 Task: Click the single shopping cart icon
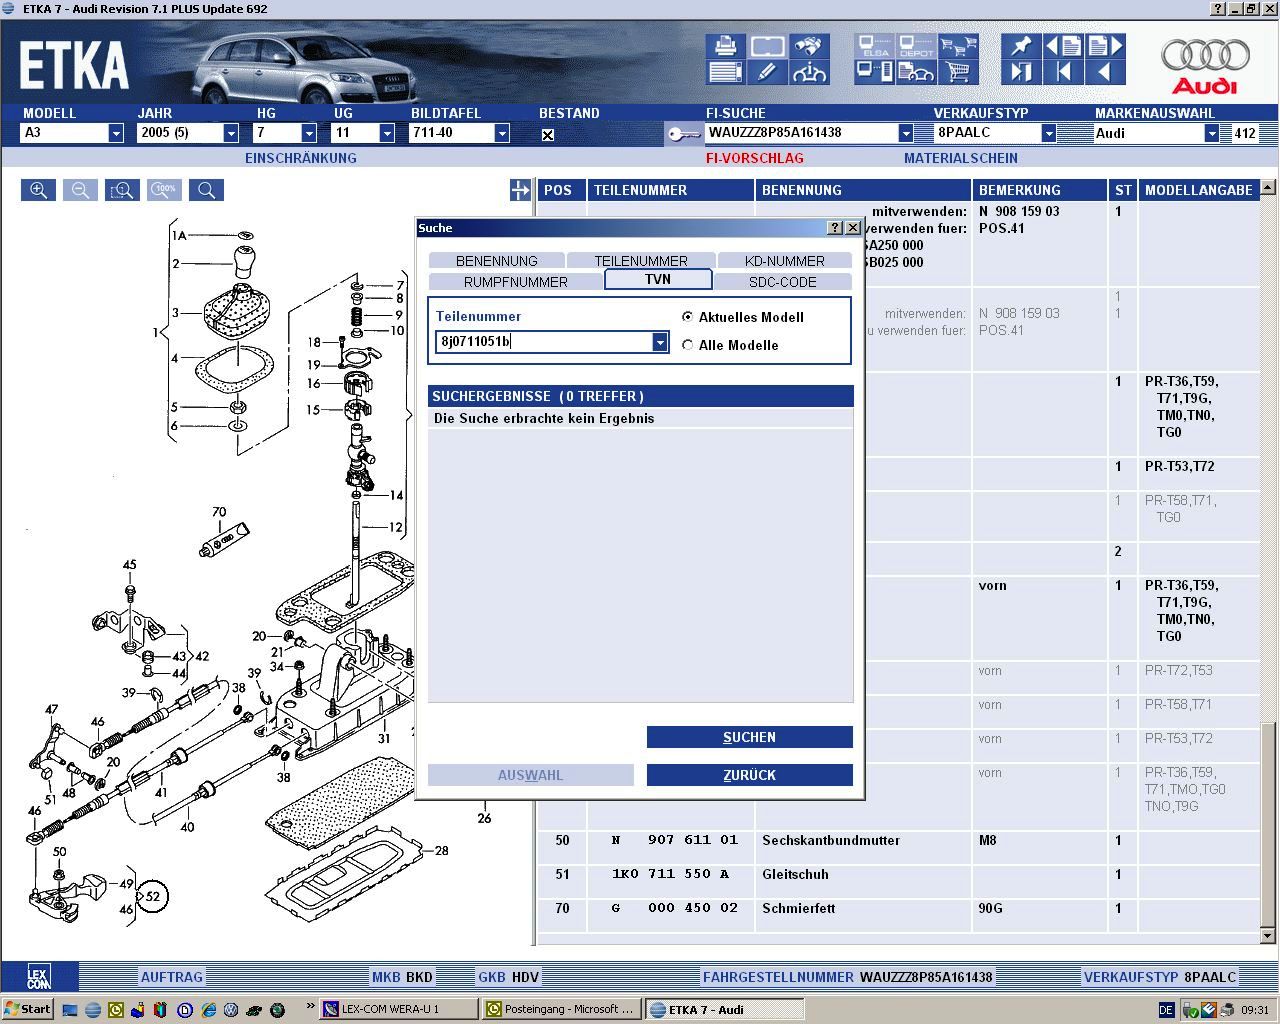(x=958, y=72)
